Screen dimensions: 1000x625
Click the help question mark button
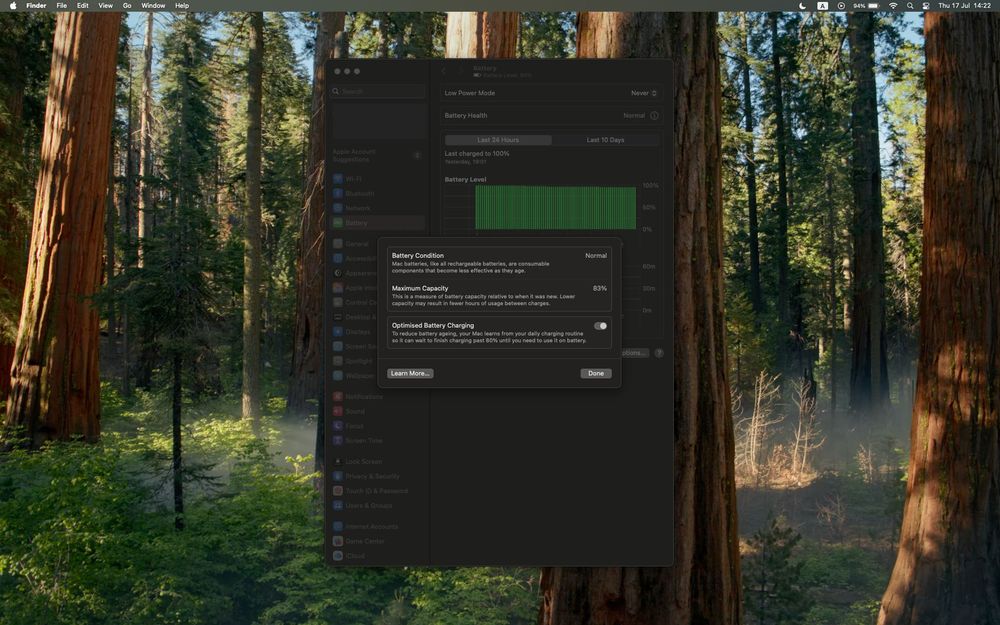pos(659,353)
